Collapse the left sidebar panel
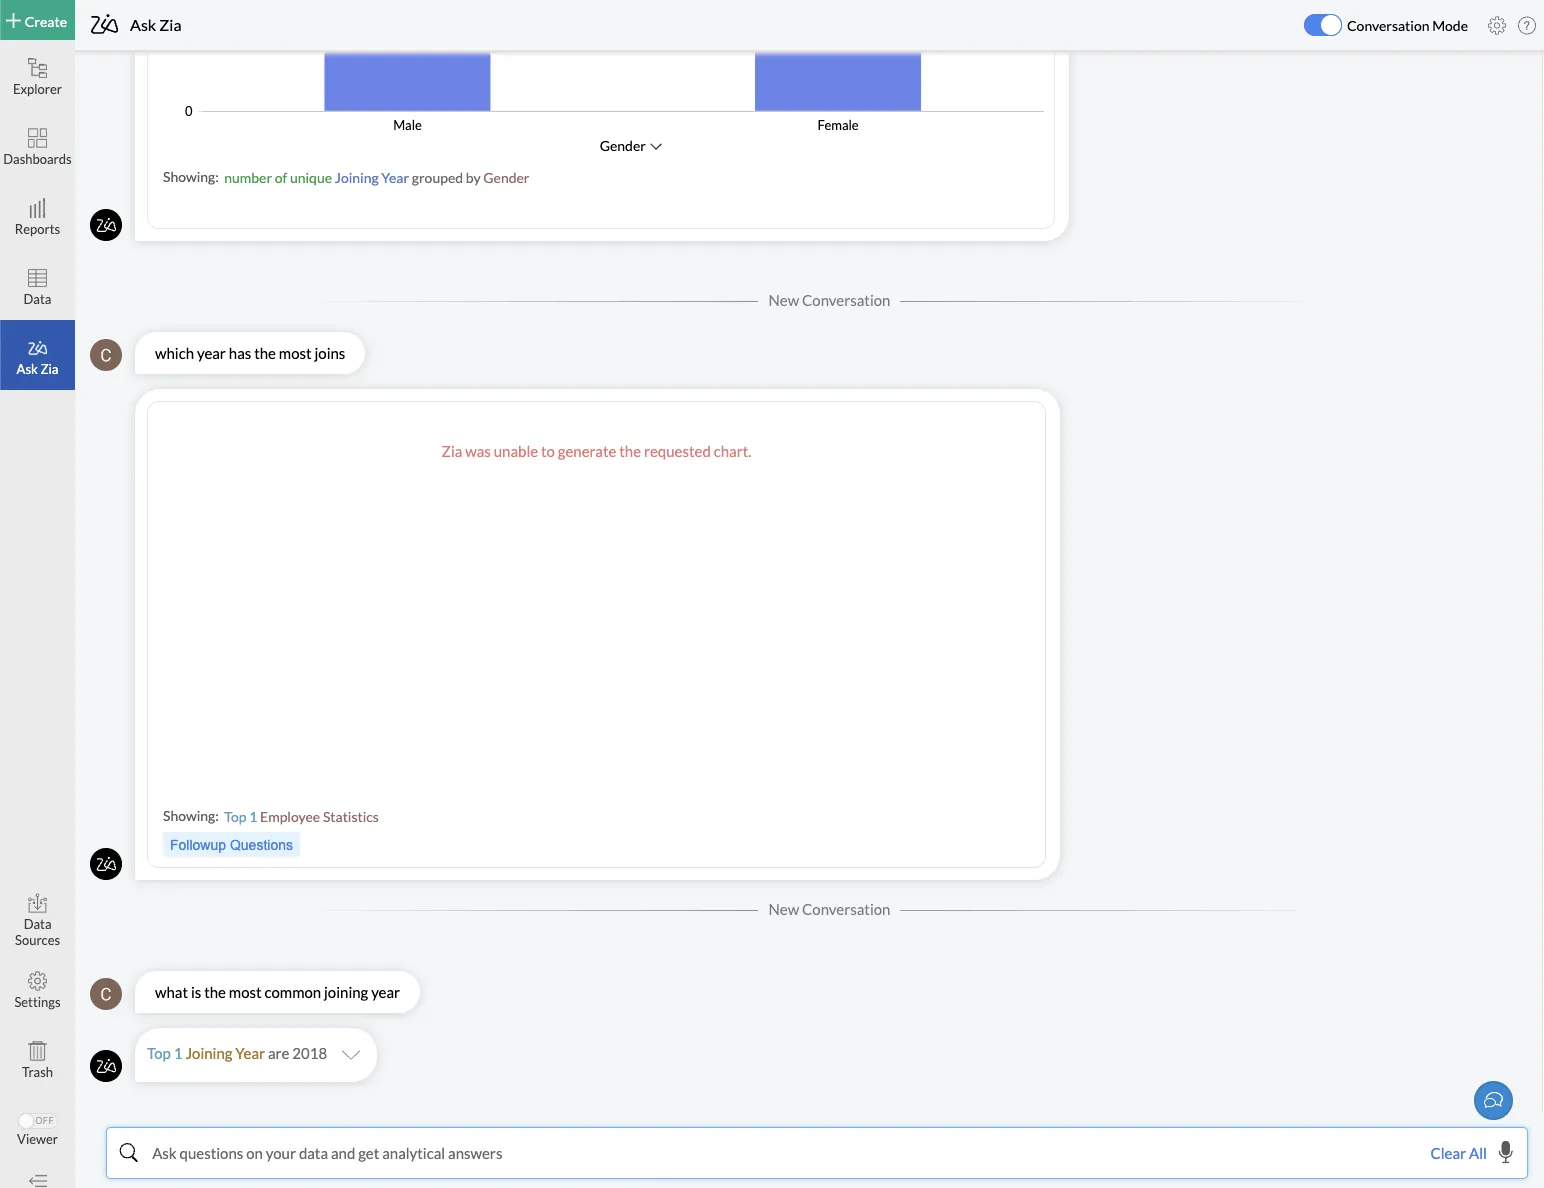The height and width of the screenshot is (1188, 1544). [37, 1180]
